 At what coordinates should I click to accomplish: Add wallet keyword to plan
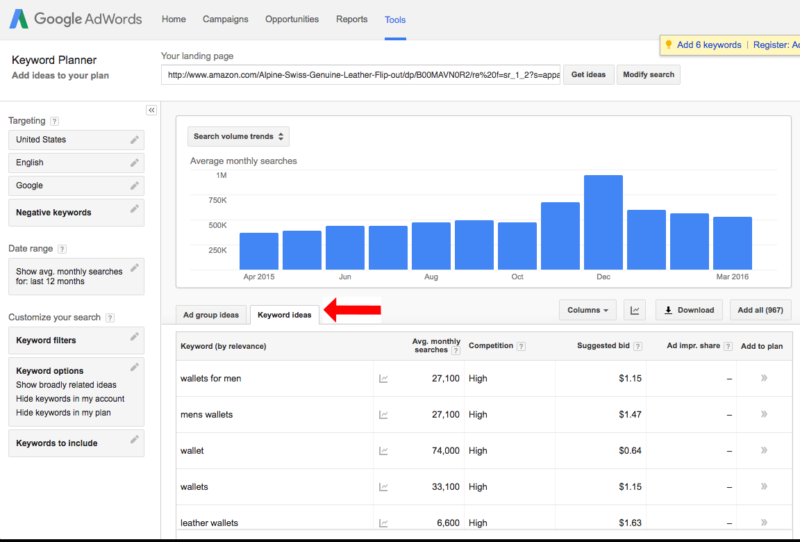coord(764,451)
